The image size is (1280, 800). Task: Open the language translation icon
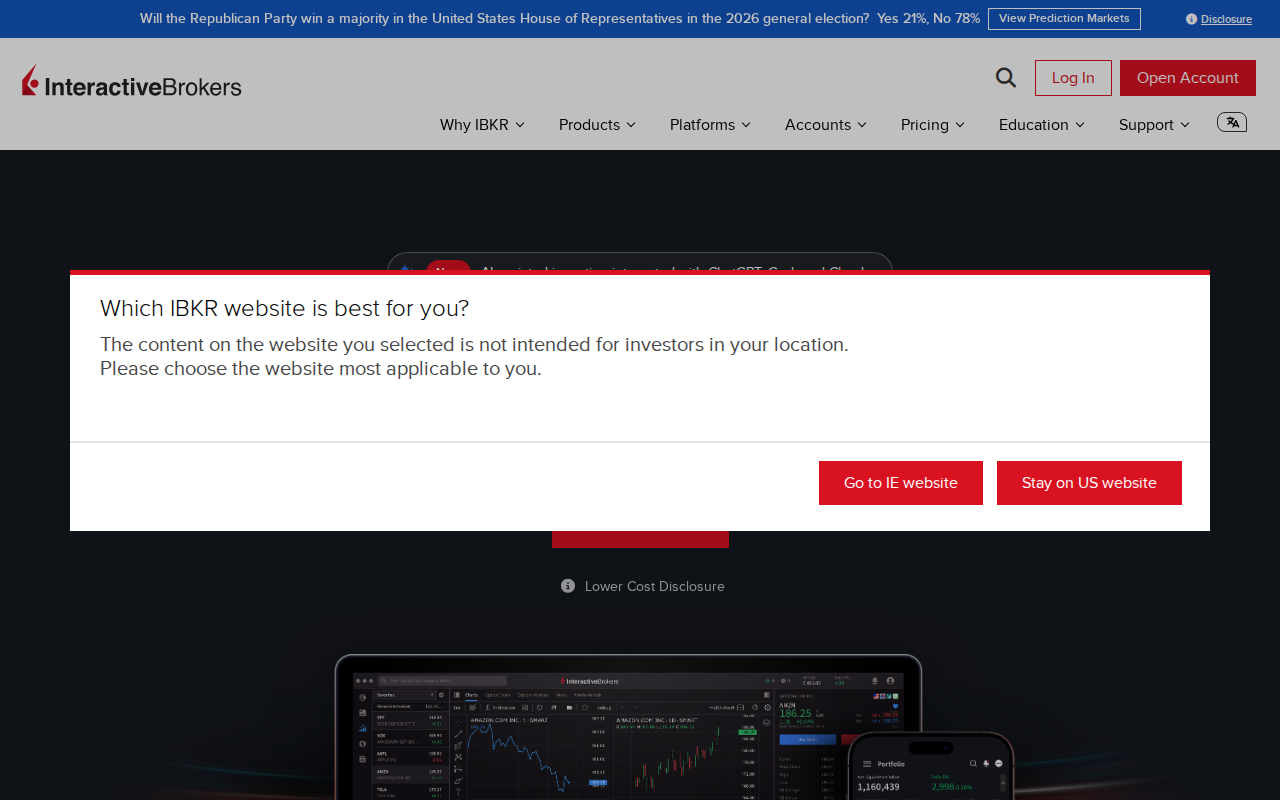(x=1232, y=122)
